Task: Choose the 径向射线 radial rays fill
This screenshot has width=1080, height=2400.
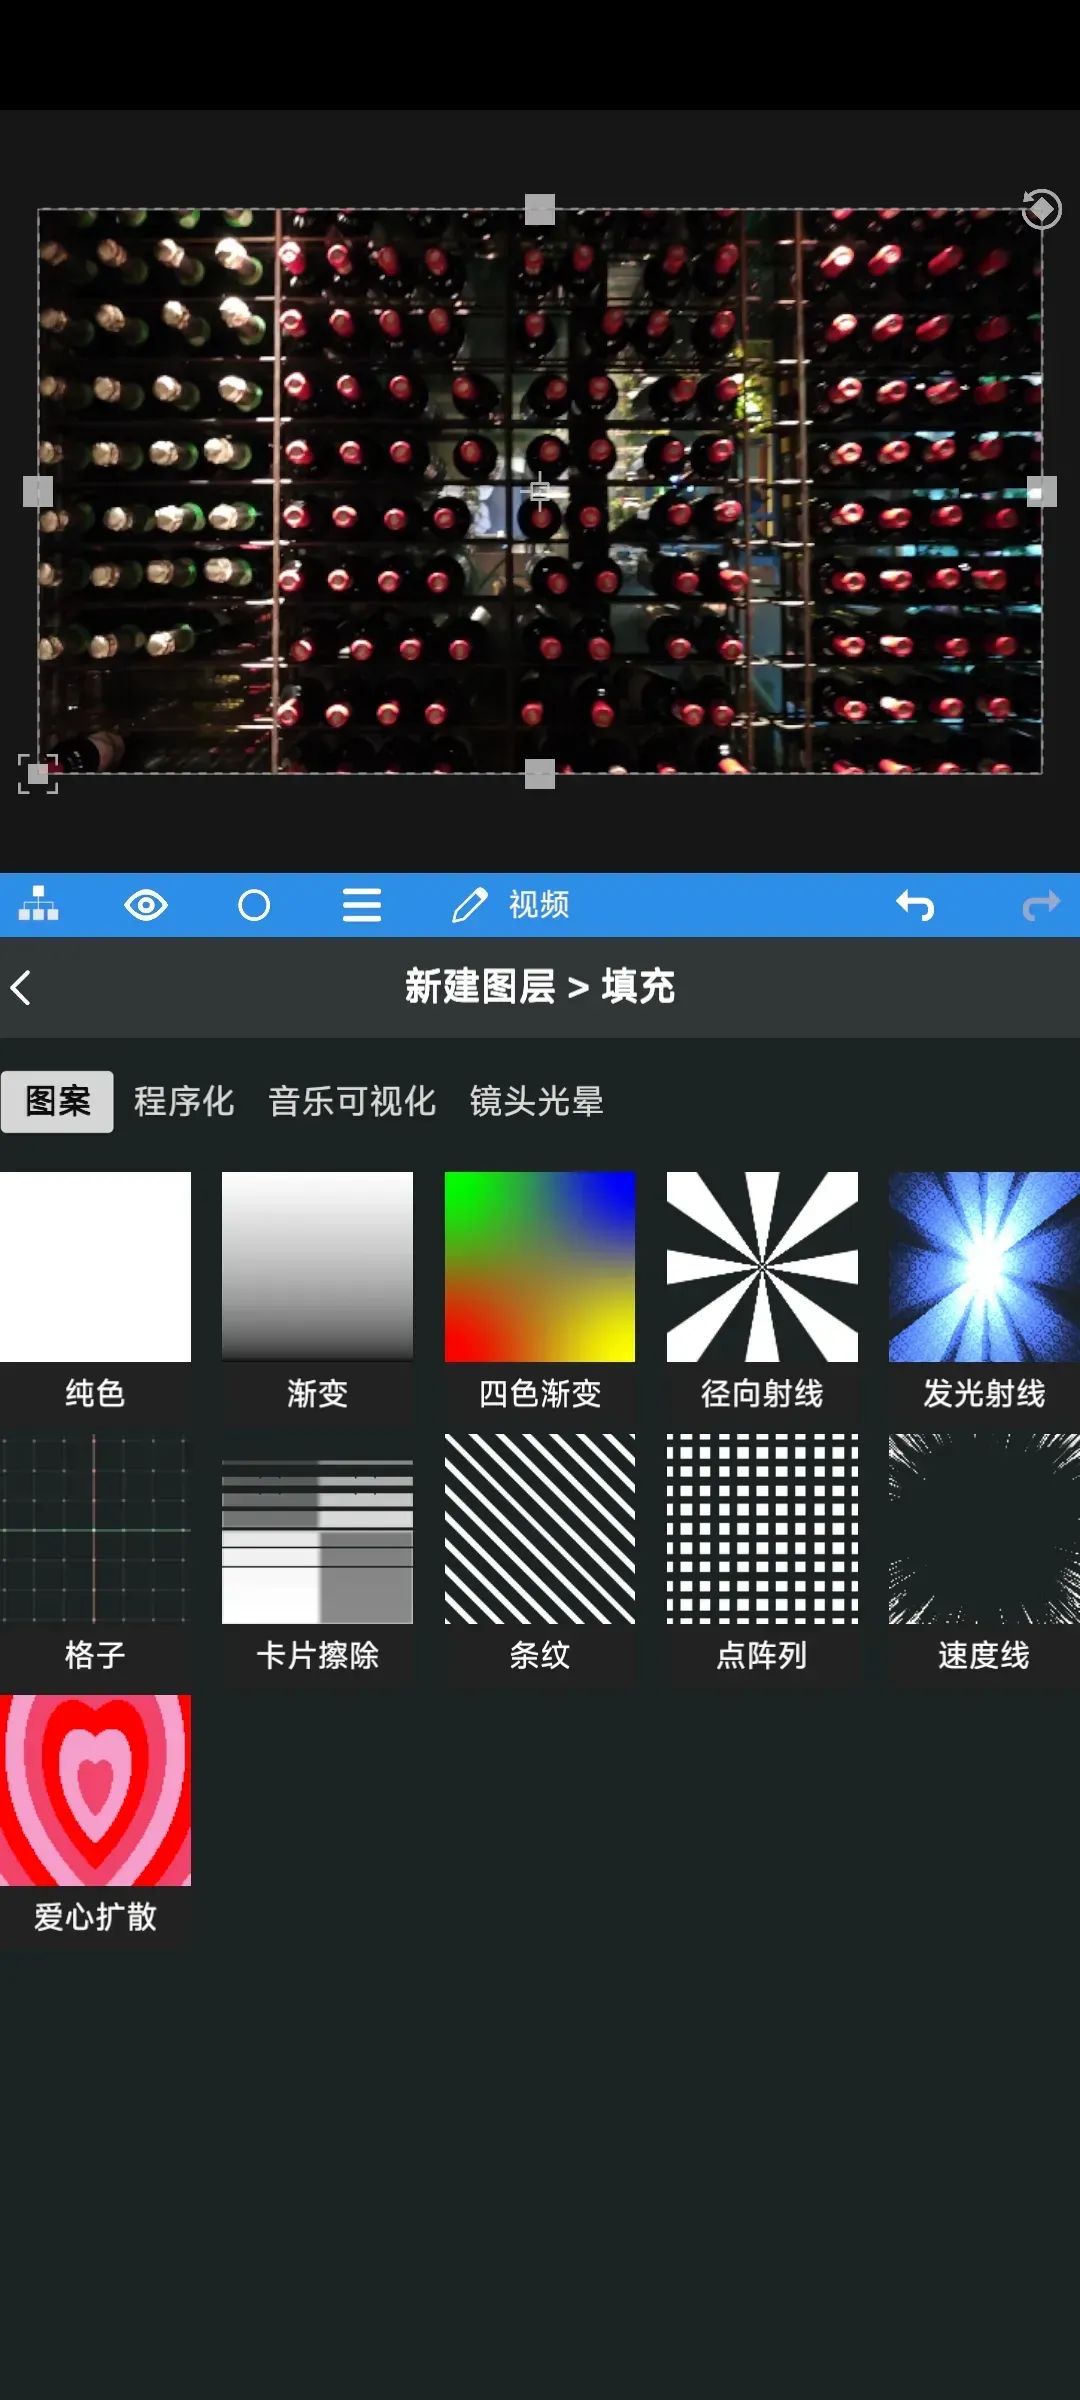Action: click(762, 1296)
